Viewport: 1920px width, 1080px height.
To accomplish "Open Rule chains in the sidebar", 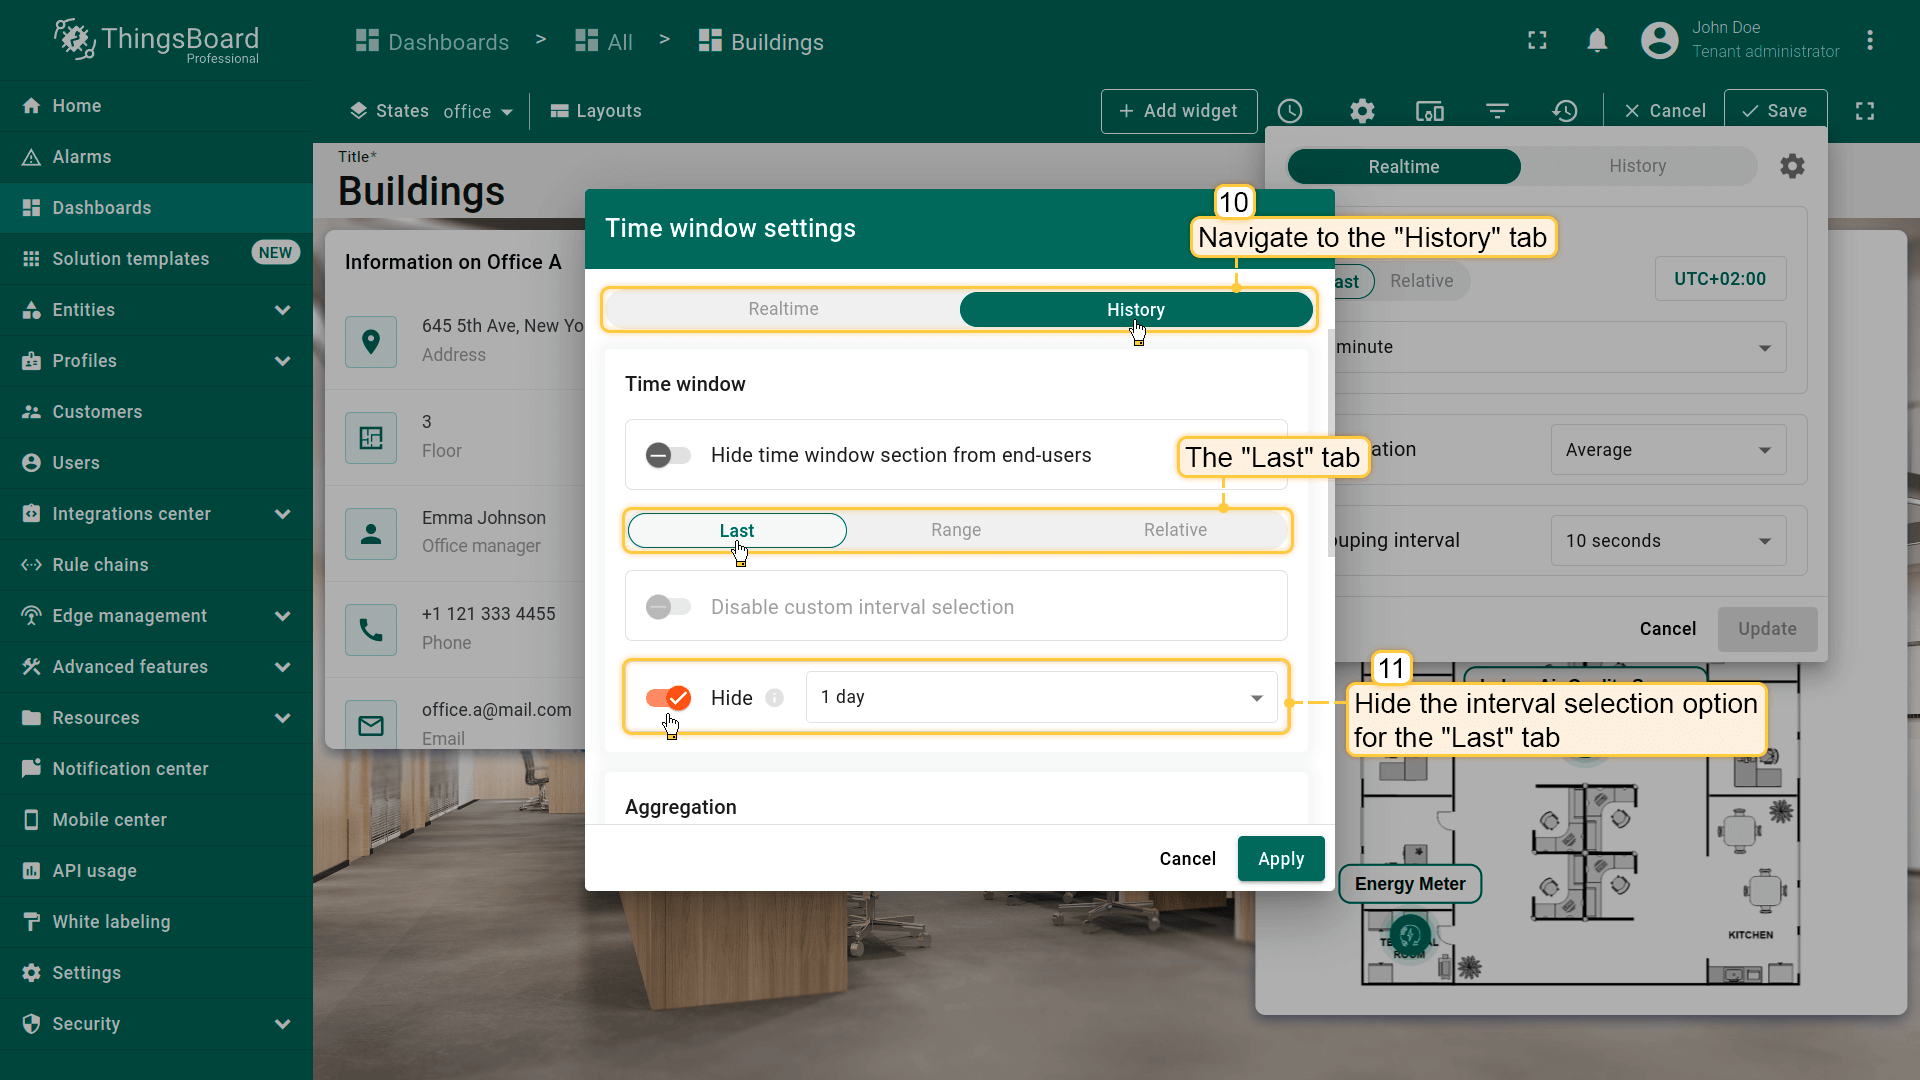I will (100, 565).
